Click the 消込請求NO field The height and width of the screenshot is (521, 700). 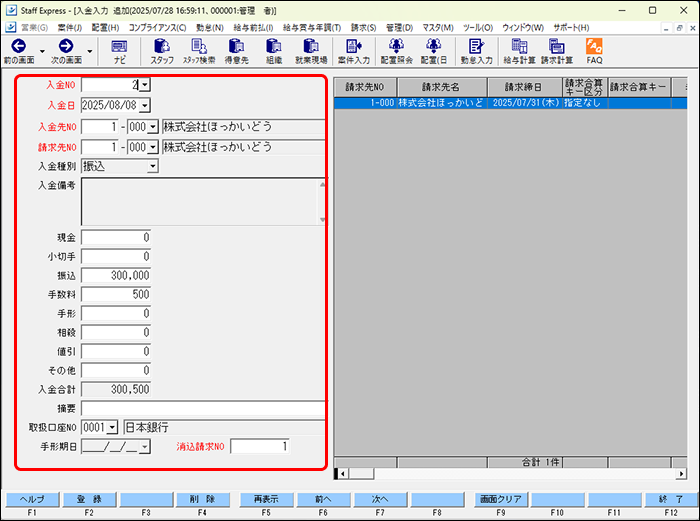[x=260, y=446]
